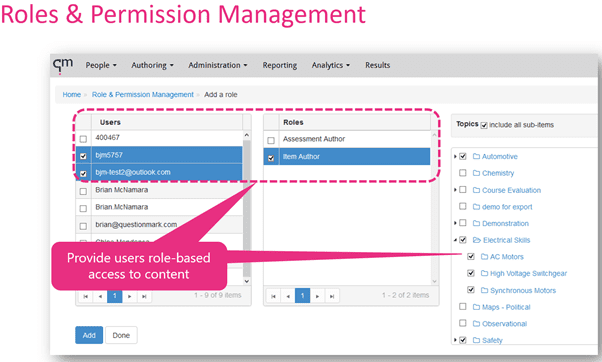The image size is (602, 362).
Task: Open the People dropdown caret
Action: (114, 66)
